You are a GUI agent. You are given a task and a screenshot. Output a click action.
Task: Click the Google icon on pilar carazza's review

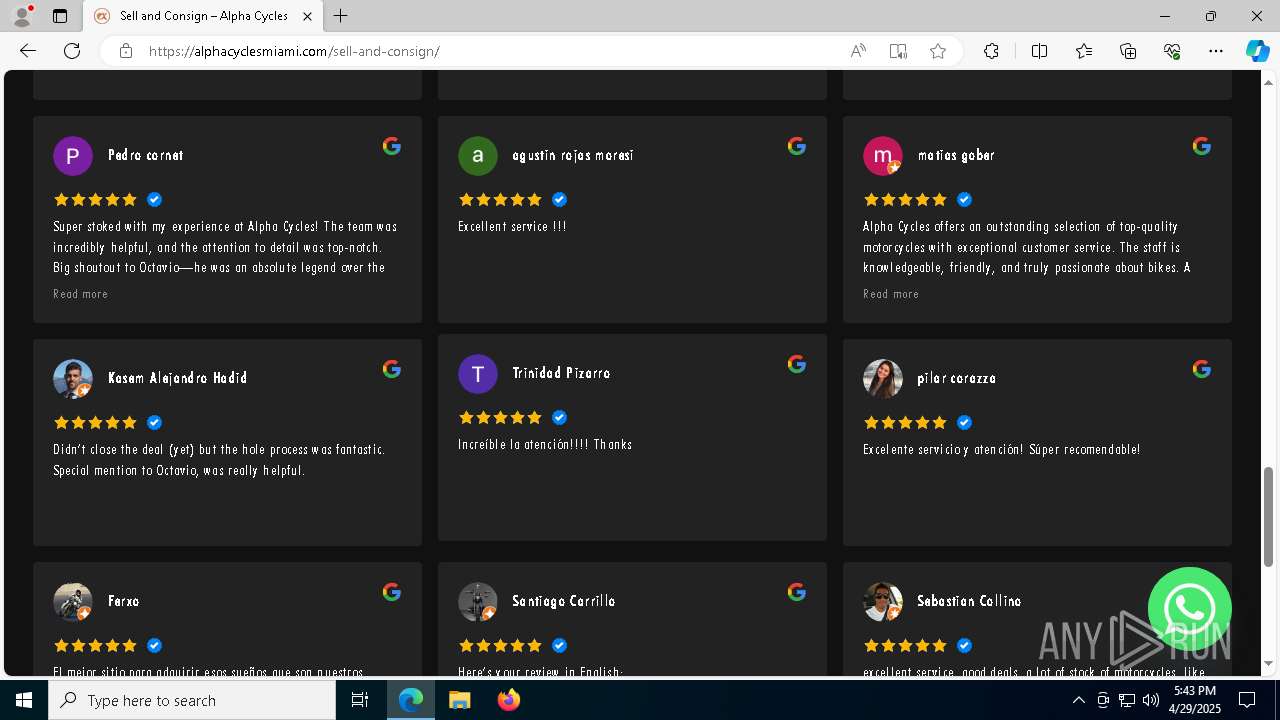coord(1202,369)
